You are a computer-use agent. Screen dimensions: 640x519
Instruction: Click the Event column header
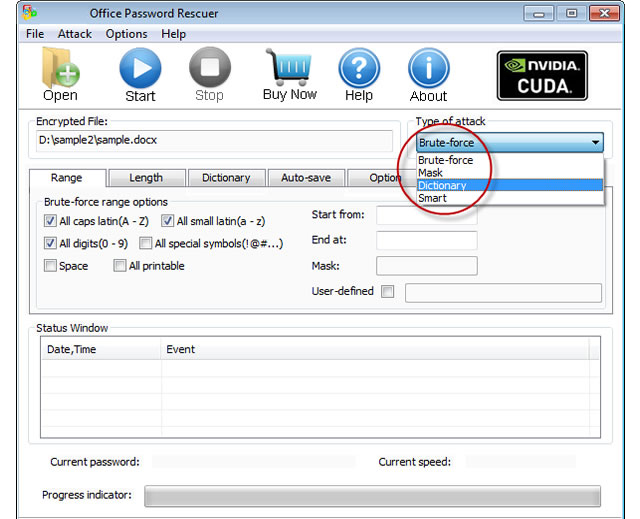[x=376, y=350]
